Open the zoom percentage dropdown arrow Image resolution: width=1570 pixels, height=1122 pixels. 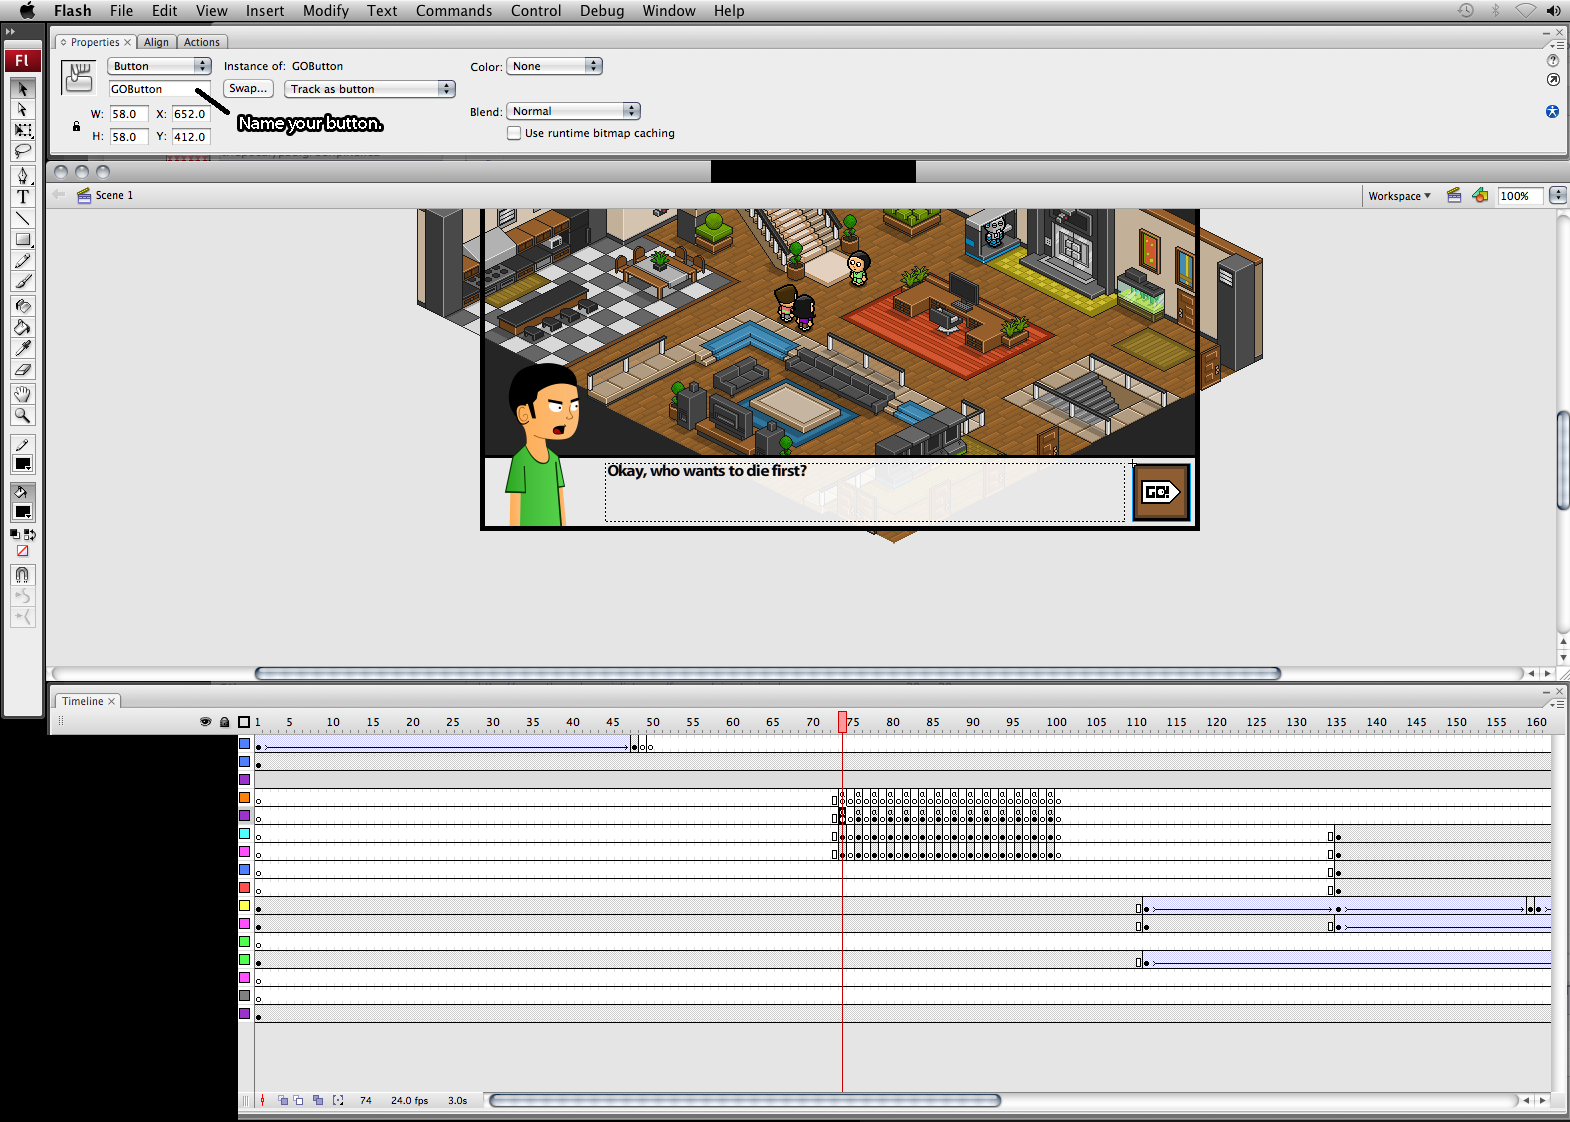[1558, 196]
